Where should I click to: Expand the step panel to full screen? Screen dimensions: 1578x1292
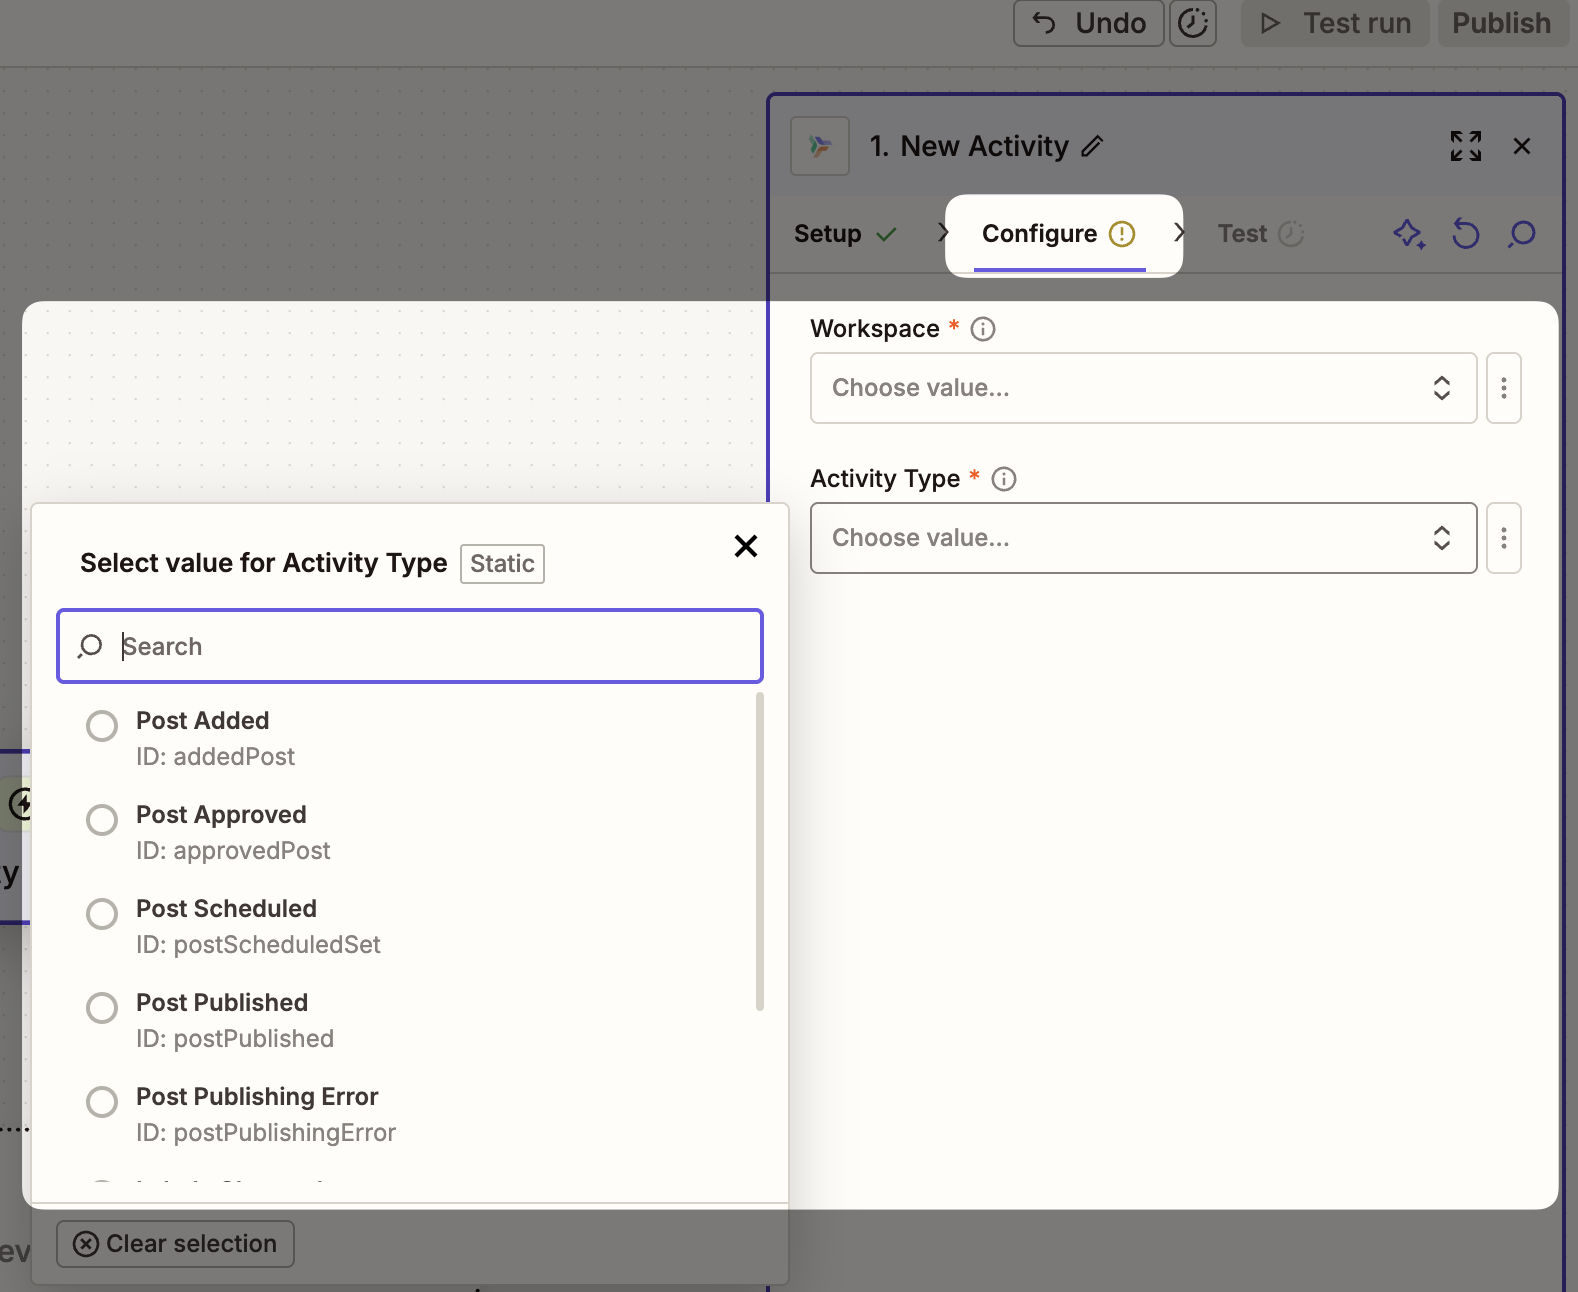[1465, 147]
